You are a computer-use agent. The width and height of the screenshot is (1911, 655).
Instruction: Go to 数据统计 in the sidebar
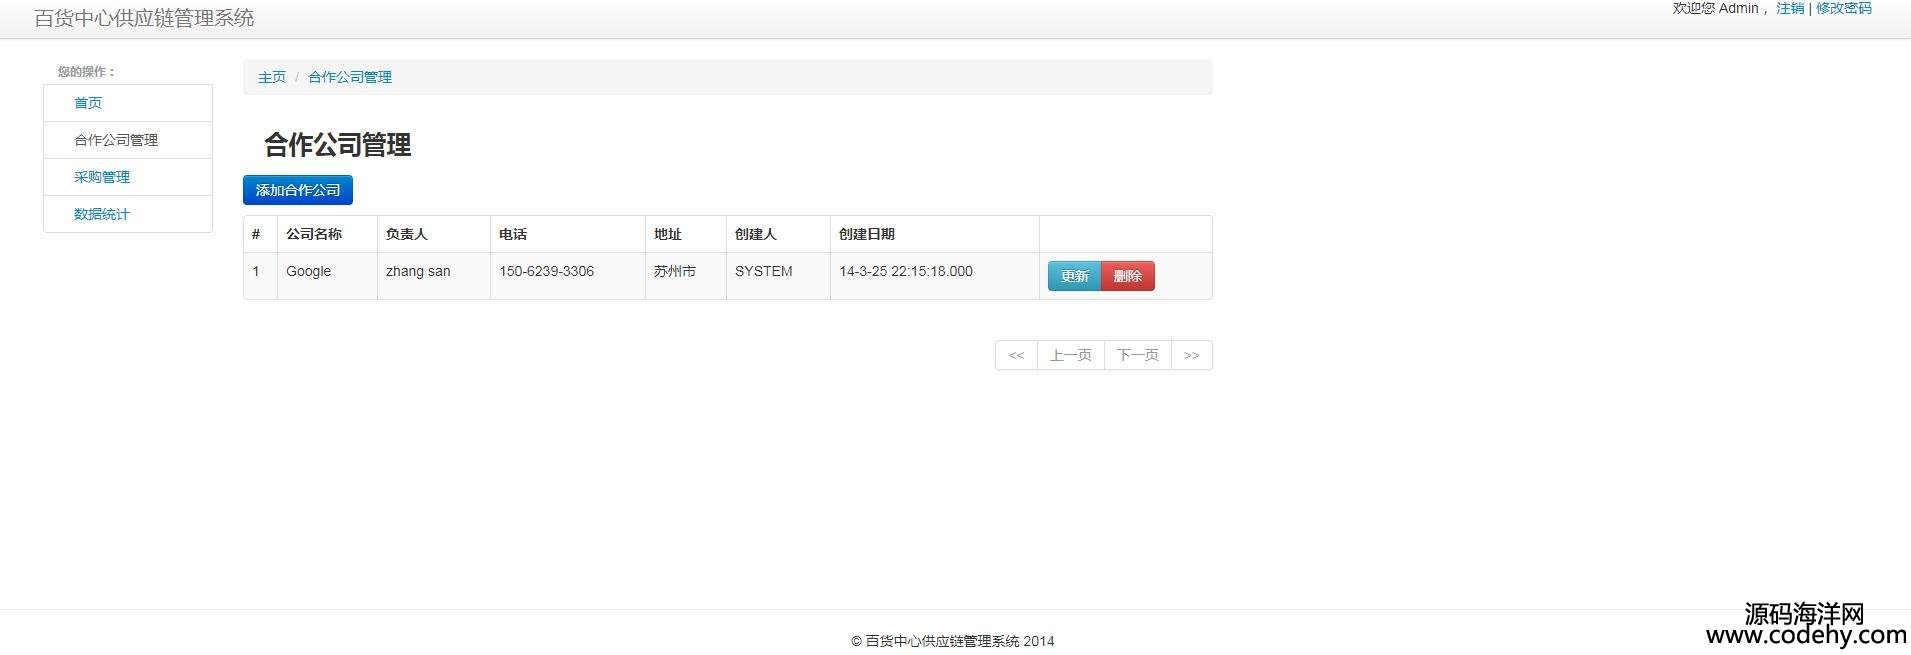(x=102, y=214)
